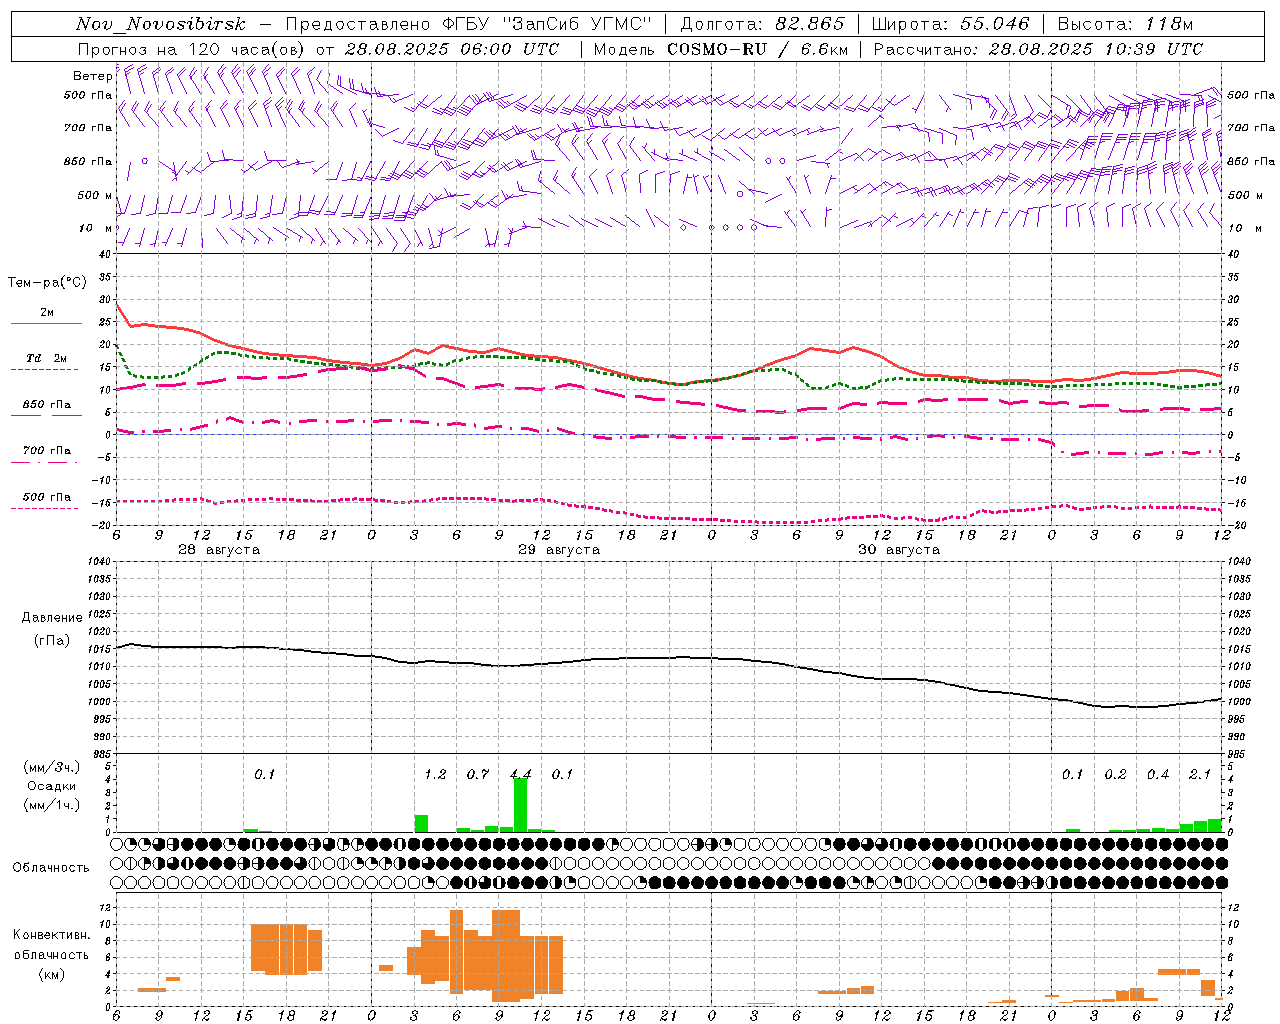
Task: Click the '500 м' label left of the wind panel
Action: 95,195
